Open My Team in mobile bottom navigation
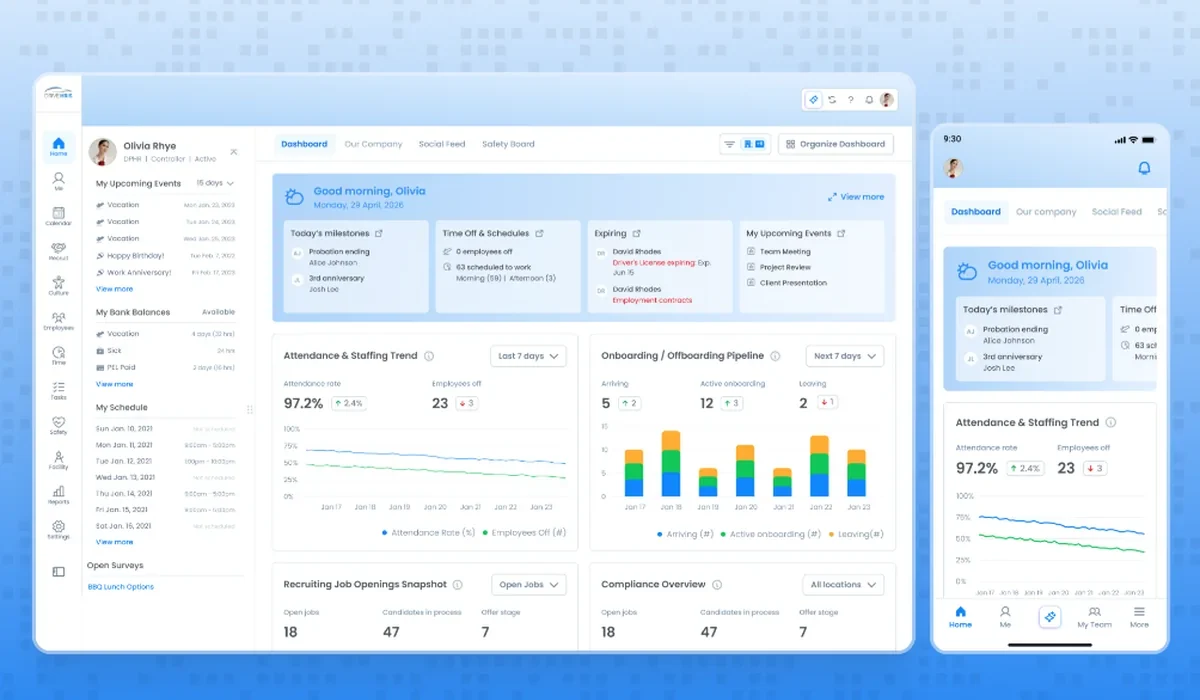The height and width of the screenshot is (700, 1200). click(x=1094, y=617)
